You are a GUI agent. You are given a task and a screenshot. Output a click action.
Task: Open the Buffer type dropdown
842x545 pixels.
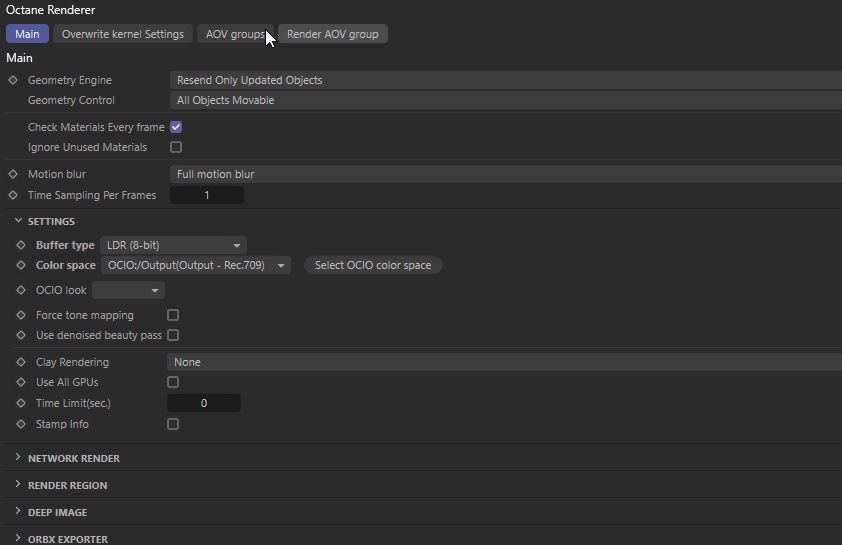click(173, 245)
